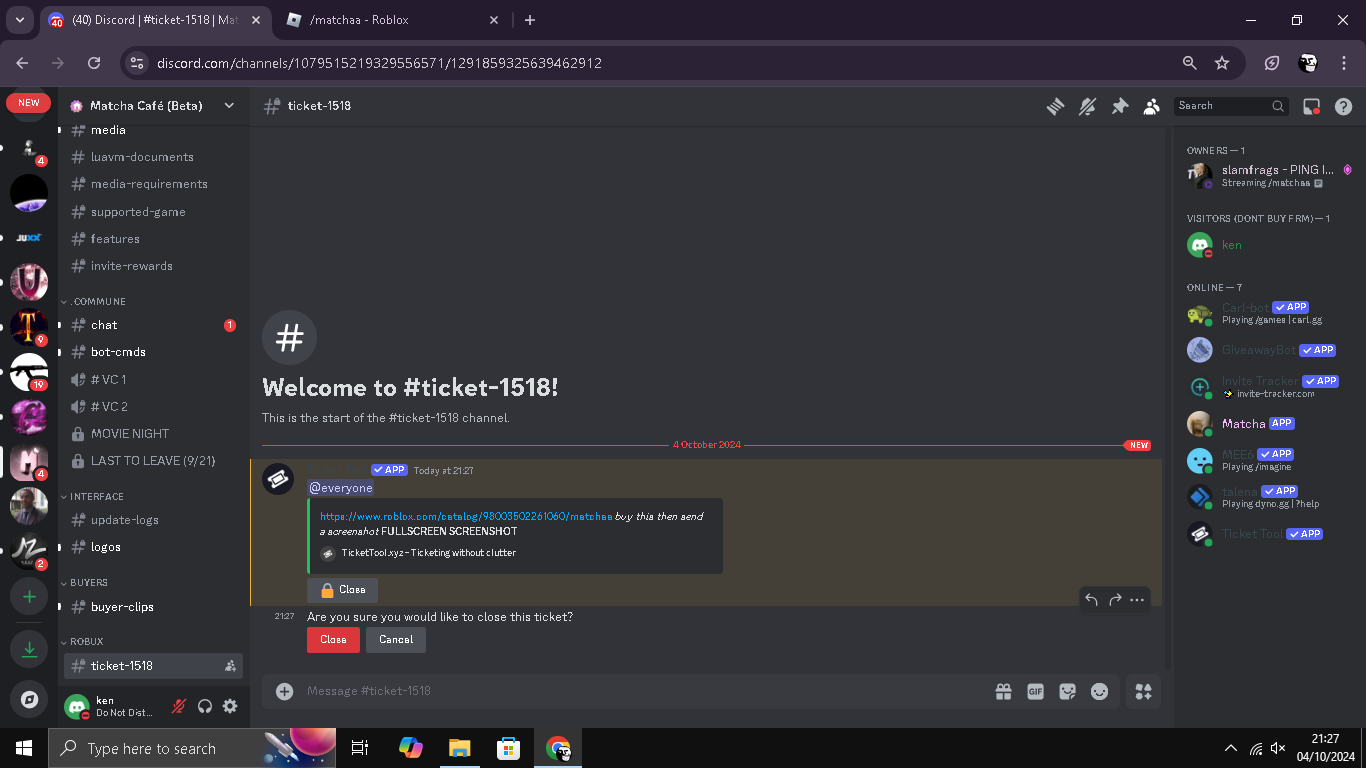Create invite for ticket-1518 channel
The height and width of the screenshot is (768, 1366).
[230, 666]
